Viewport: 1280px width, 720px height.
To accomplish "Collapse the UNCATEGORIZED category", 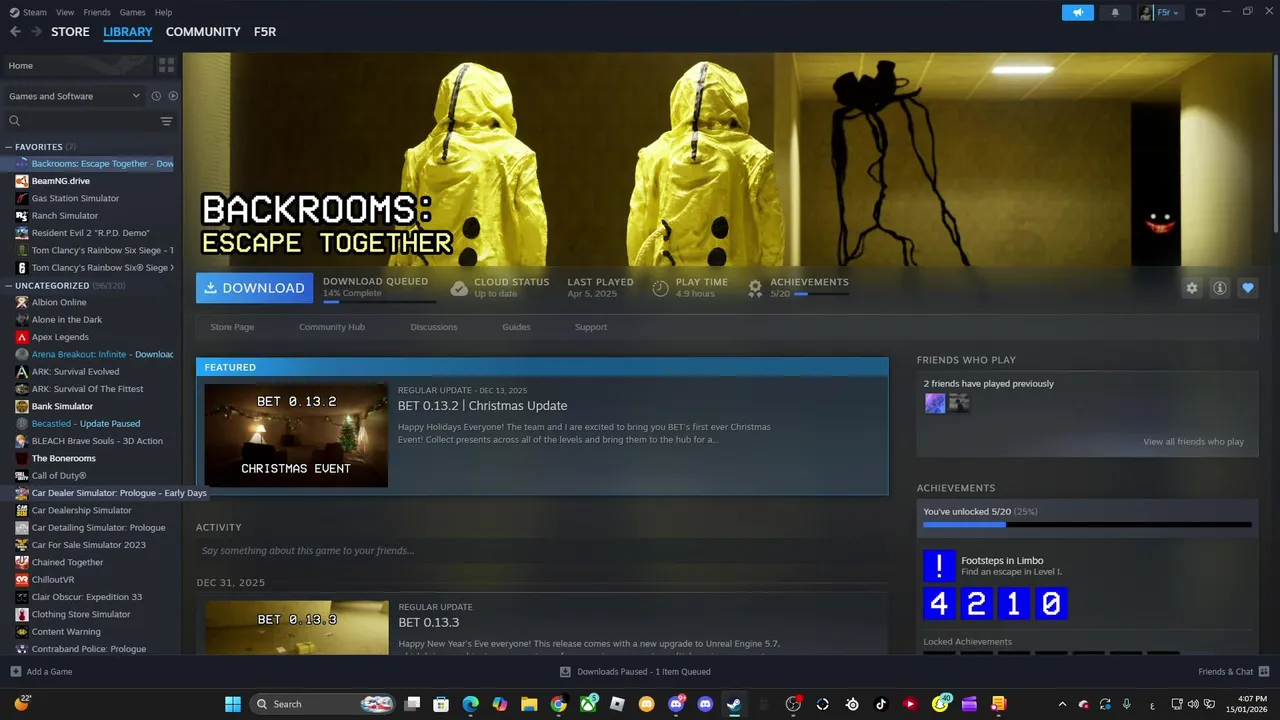I will [9, 285].
